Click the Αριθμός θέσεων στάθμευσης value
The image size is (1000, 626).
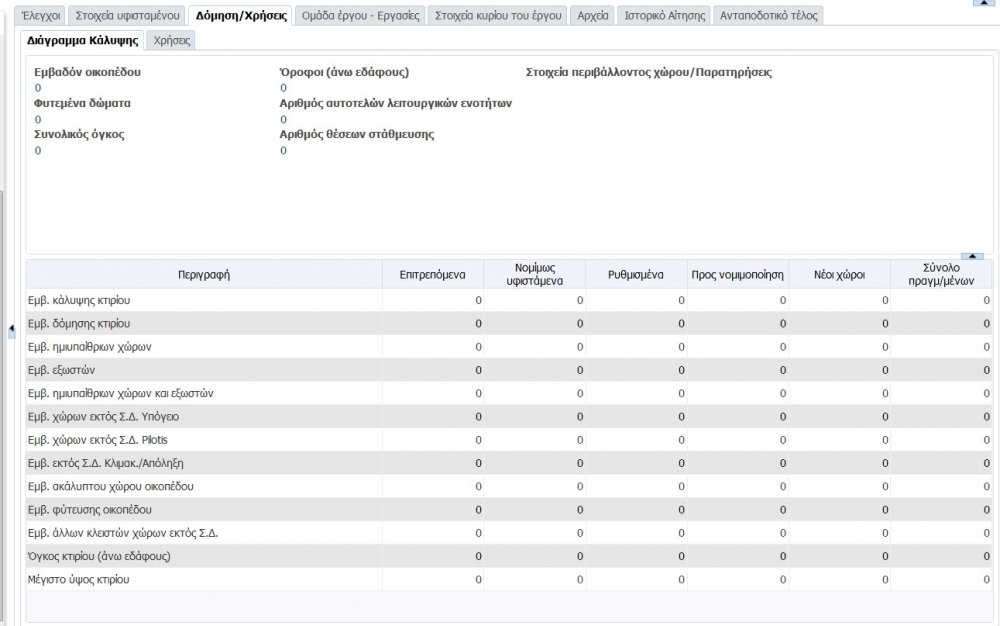point(283,151)
